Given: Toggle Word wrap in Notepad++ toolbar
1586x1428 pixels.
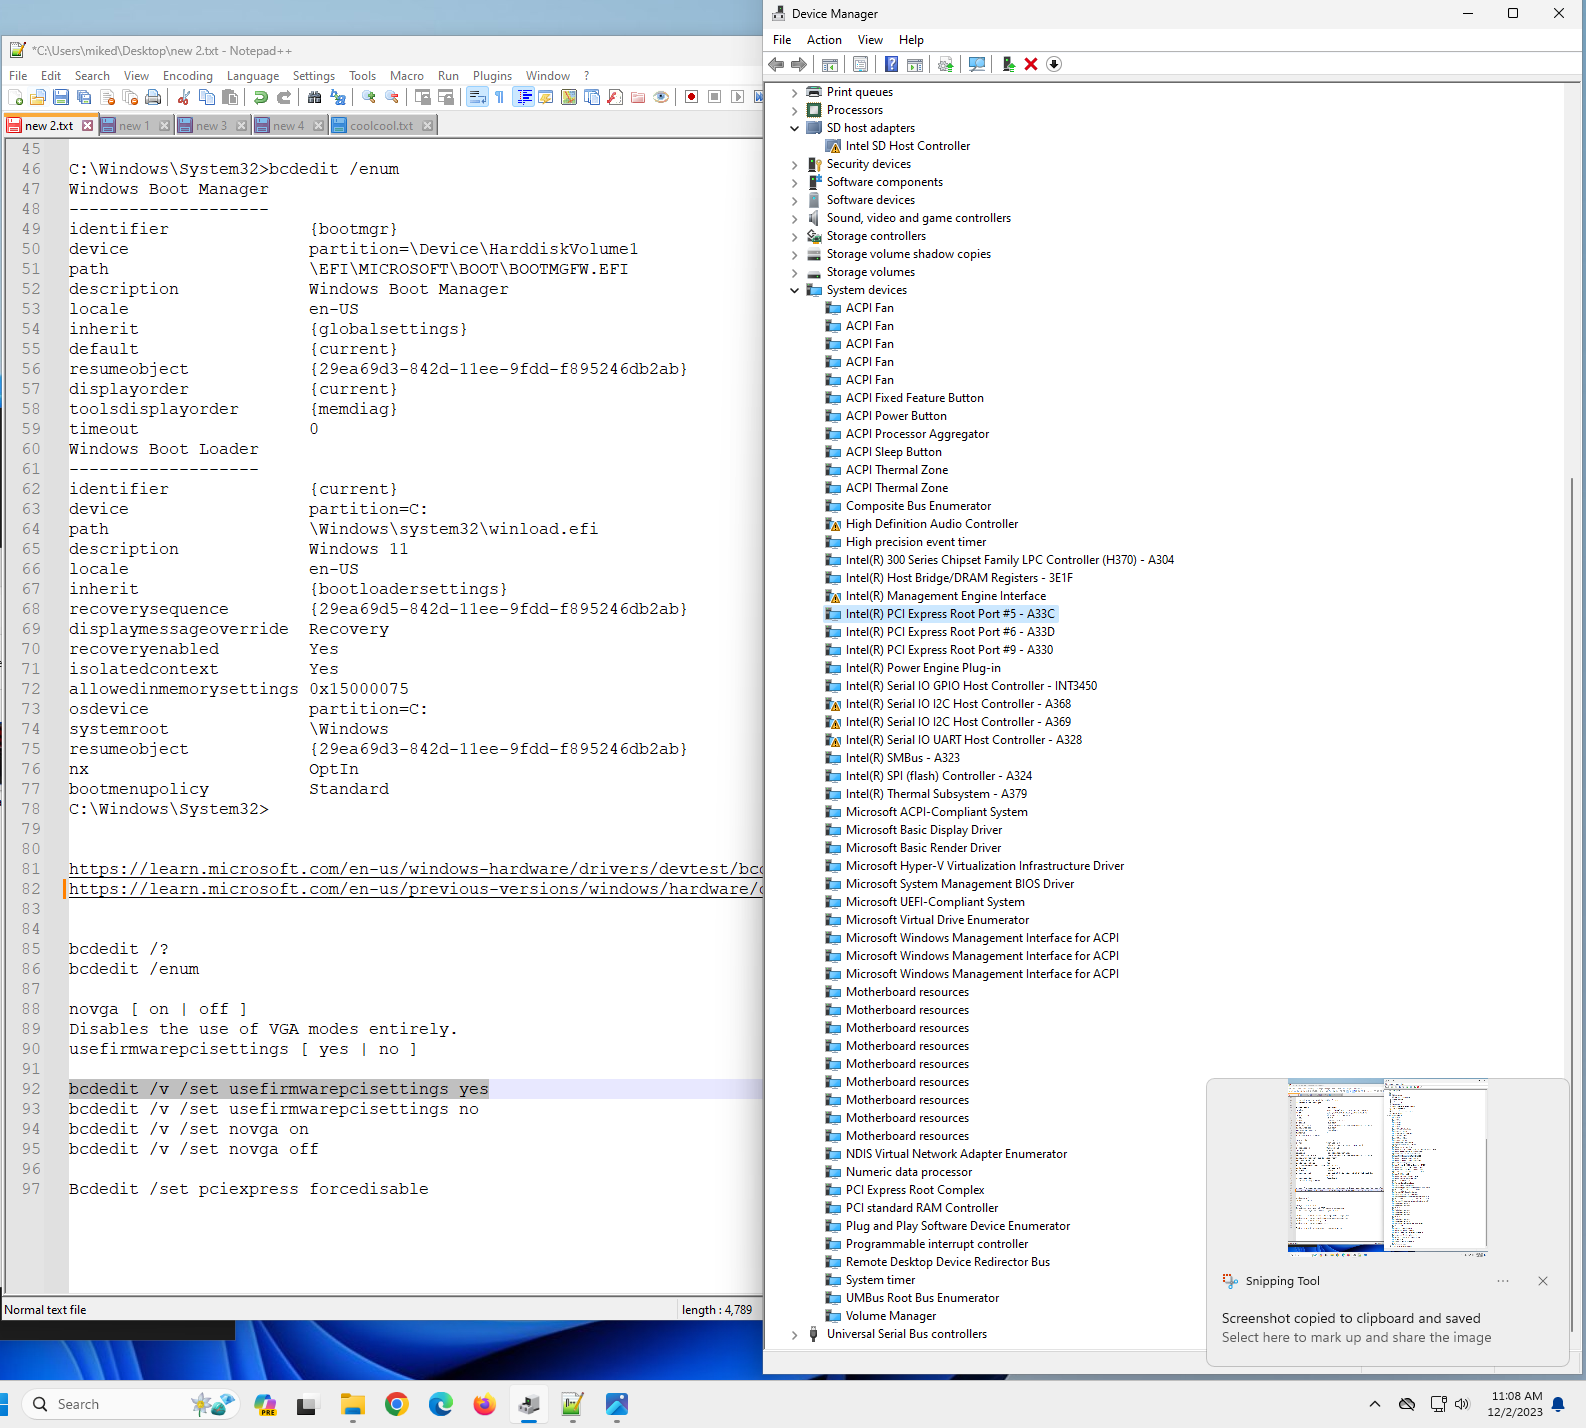Looking at the screenshot, I should pyautogui.click(x=477, y=97).
